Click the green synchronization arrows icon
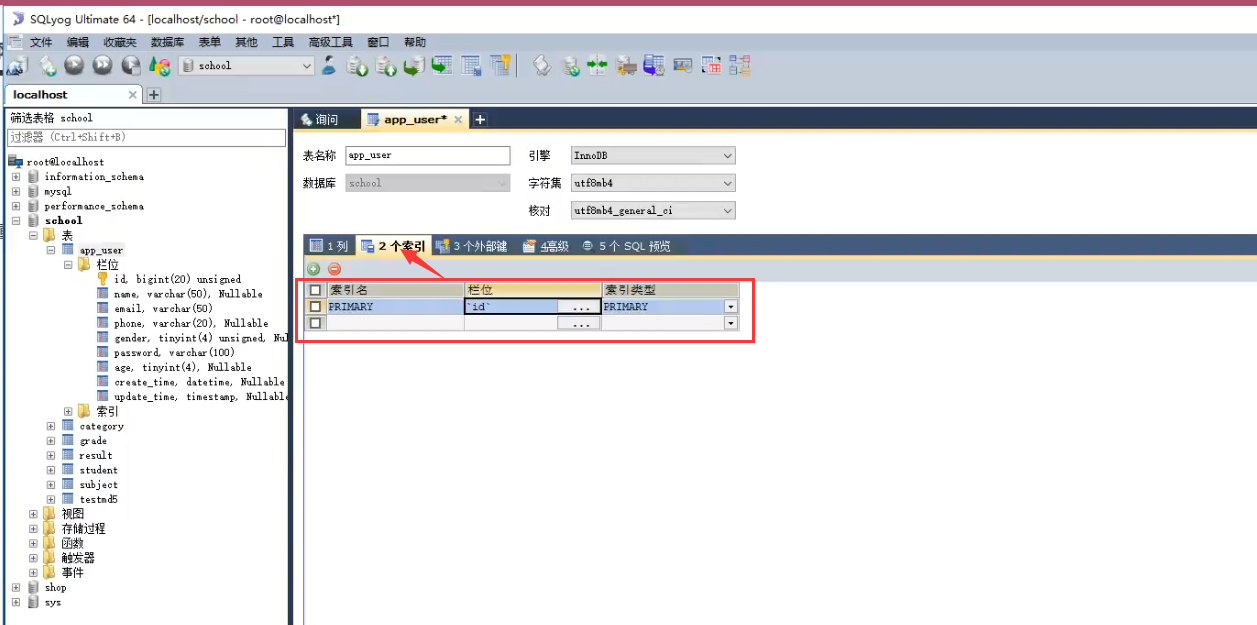This screenshot has height=625, width=1257. click(598, 66)
